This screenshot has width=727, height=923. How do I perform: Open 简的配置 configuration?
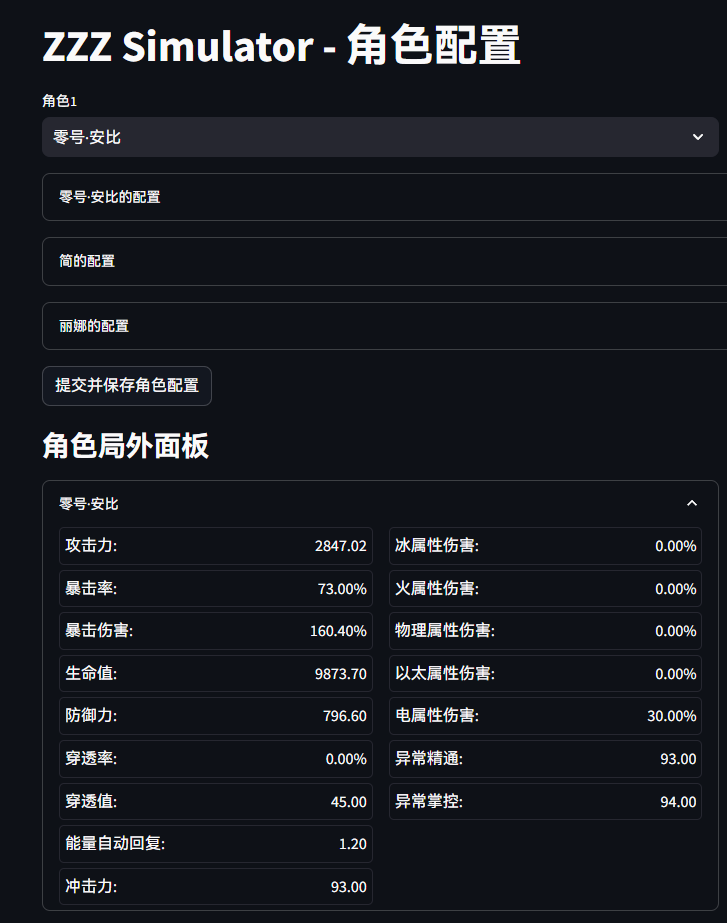(380, 261)
